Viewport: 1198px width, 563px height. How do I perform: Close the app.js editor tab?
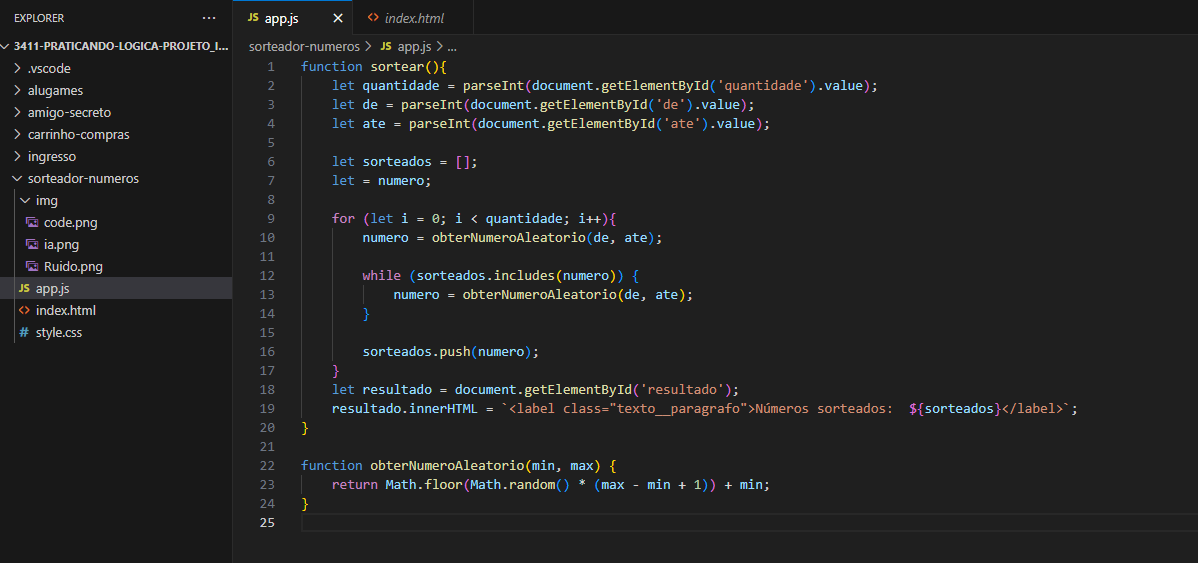point(338,18)
